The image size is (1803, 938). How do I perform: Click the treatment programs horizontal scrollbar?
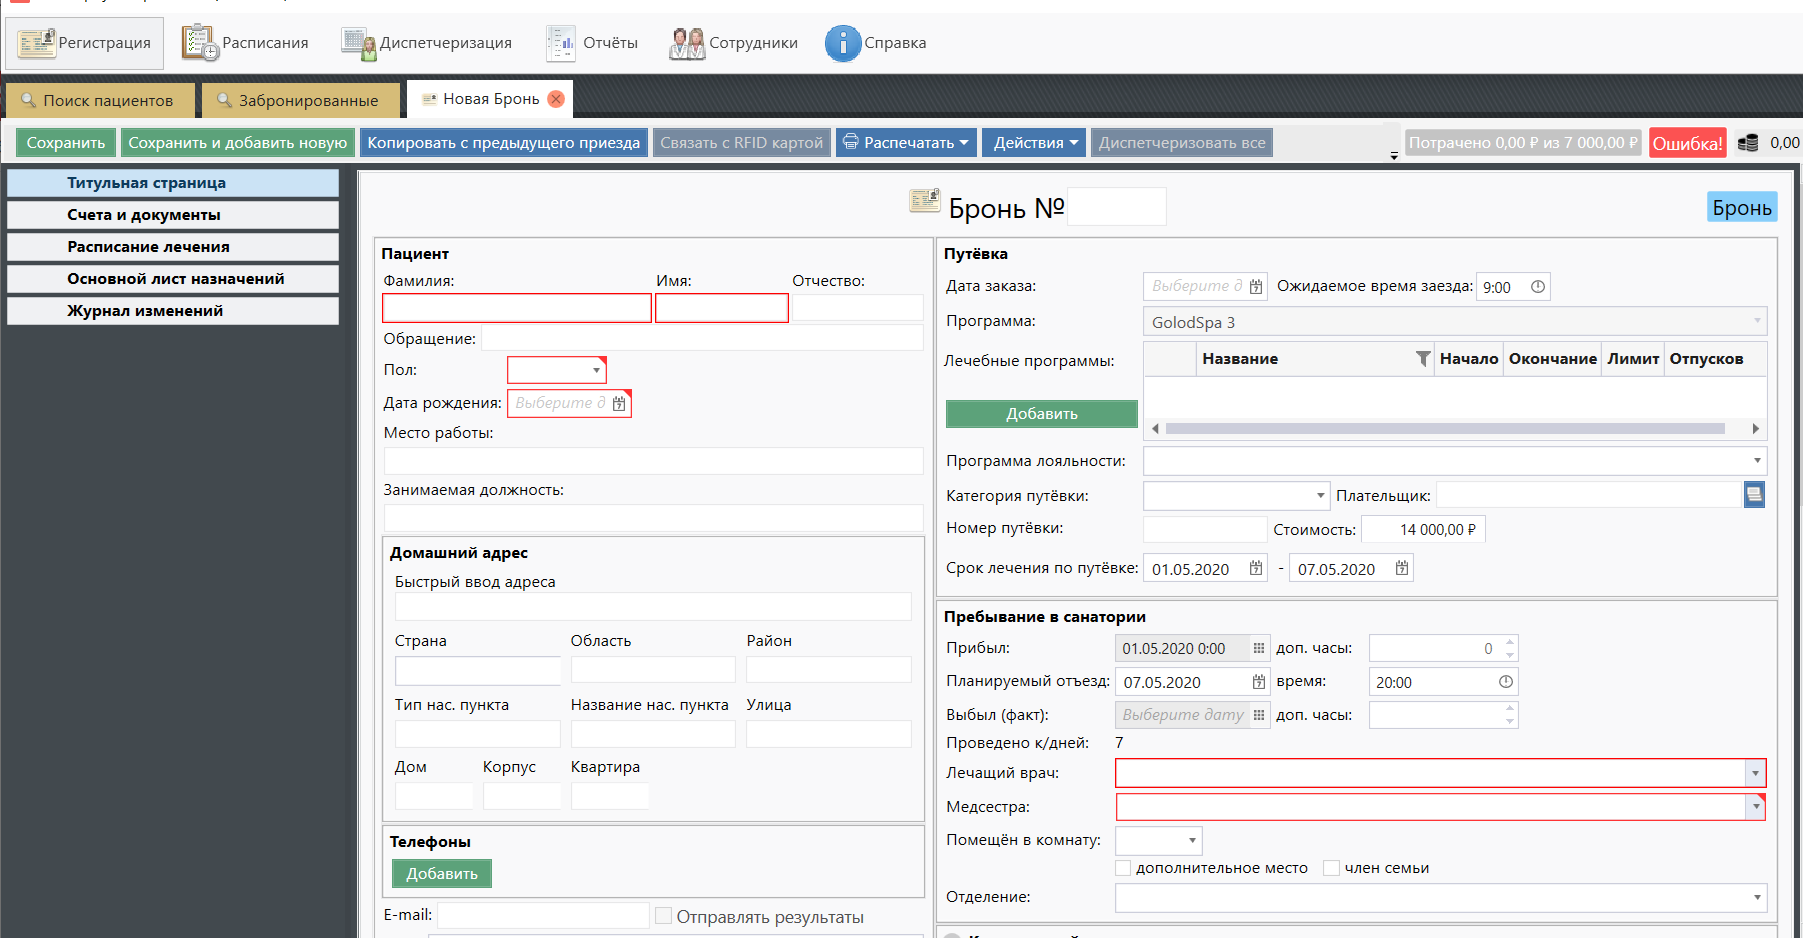point(1445,429)
